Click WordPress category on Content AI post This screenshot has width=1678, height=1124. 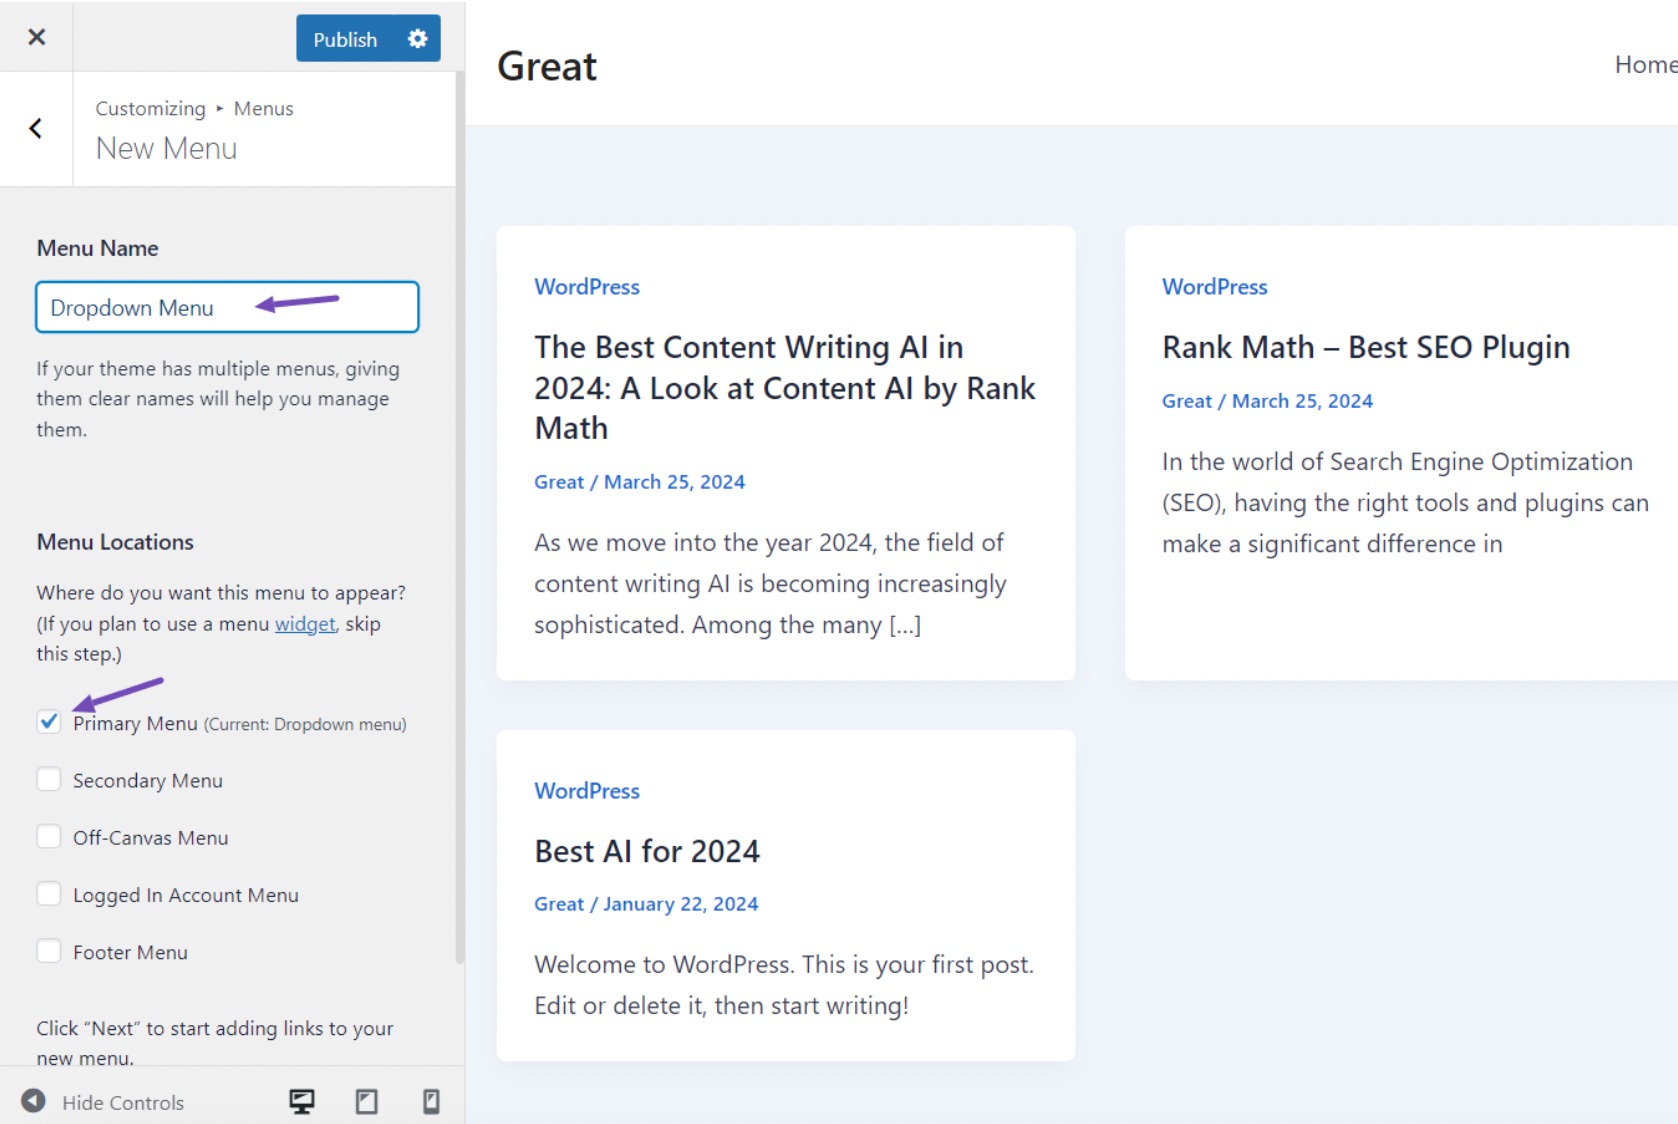(x=587, y=287)
